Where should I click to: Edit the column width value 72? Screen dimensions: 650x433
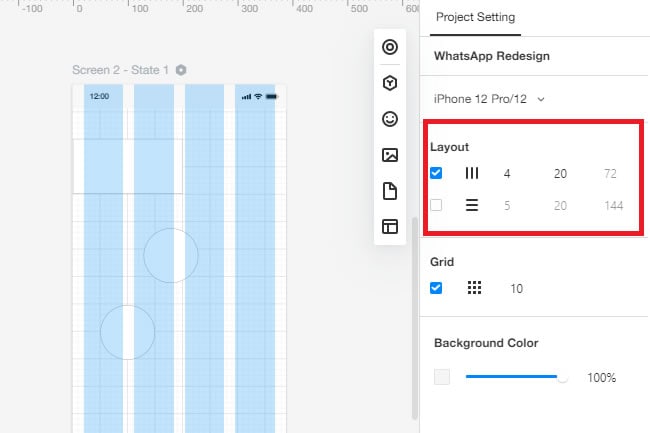point(610,174)
